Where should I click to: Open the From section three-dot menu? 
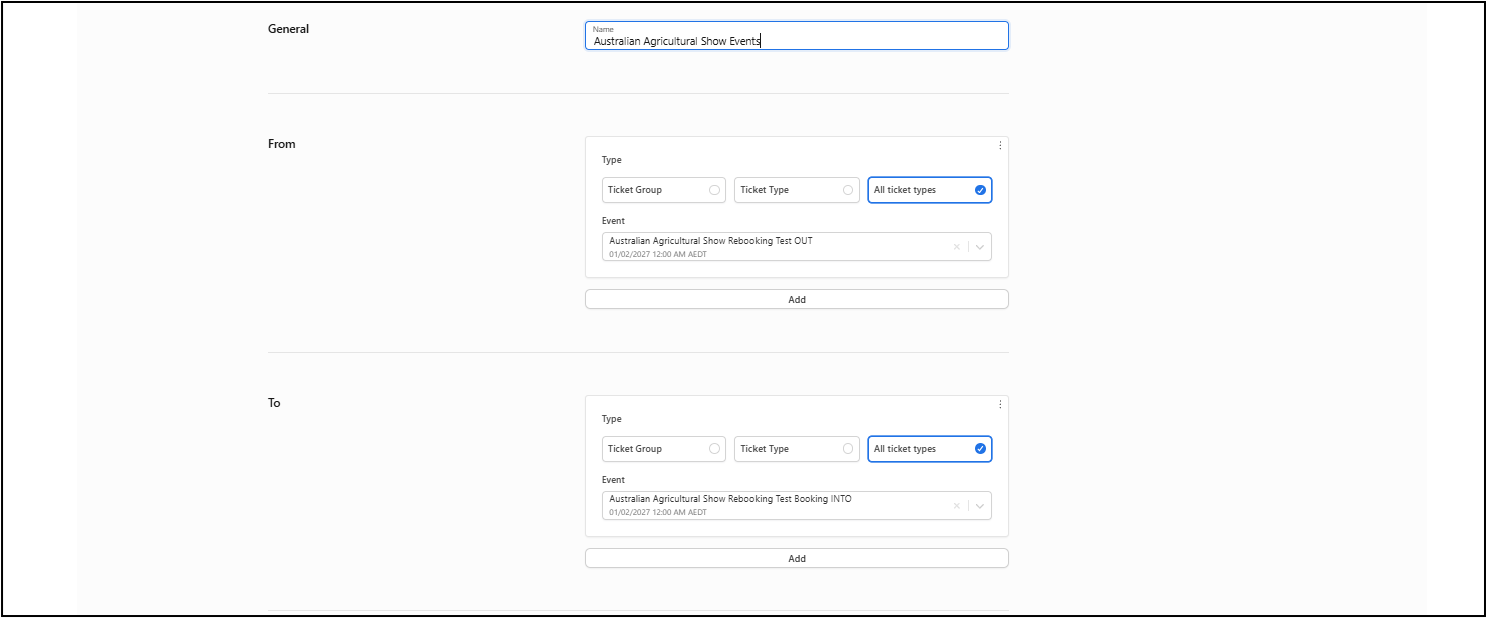click(1000, 145)
